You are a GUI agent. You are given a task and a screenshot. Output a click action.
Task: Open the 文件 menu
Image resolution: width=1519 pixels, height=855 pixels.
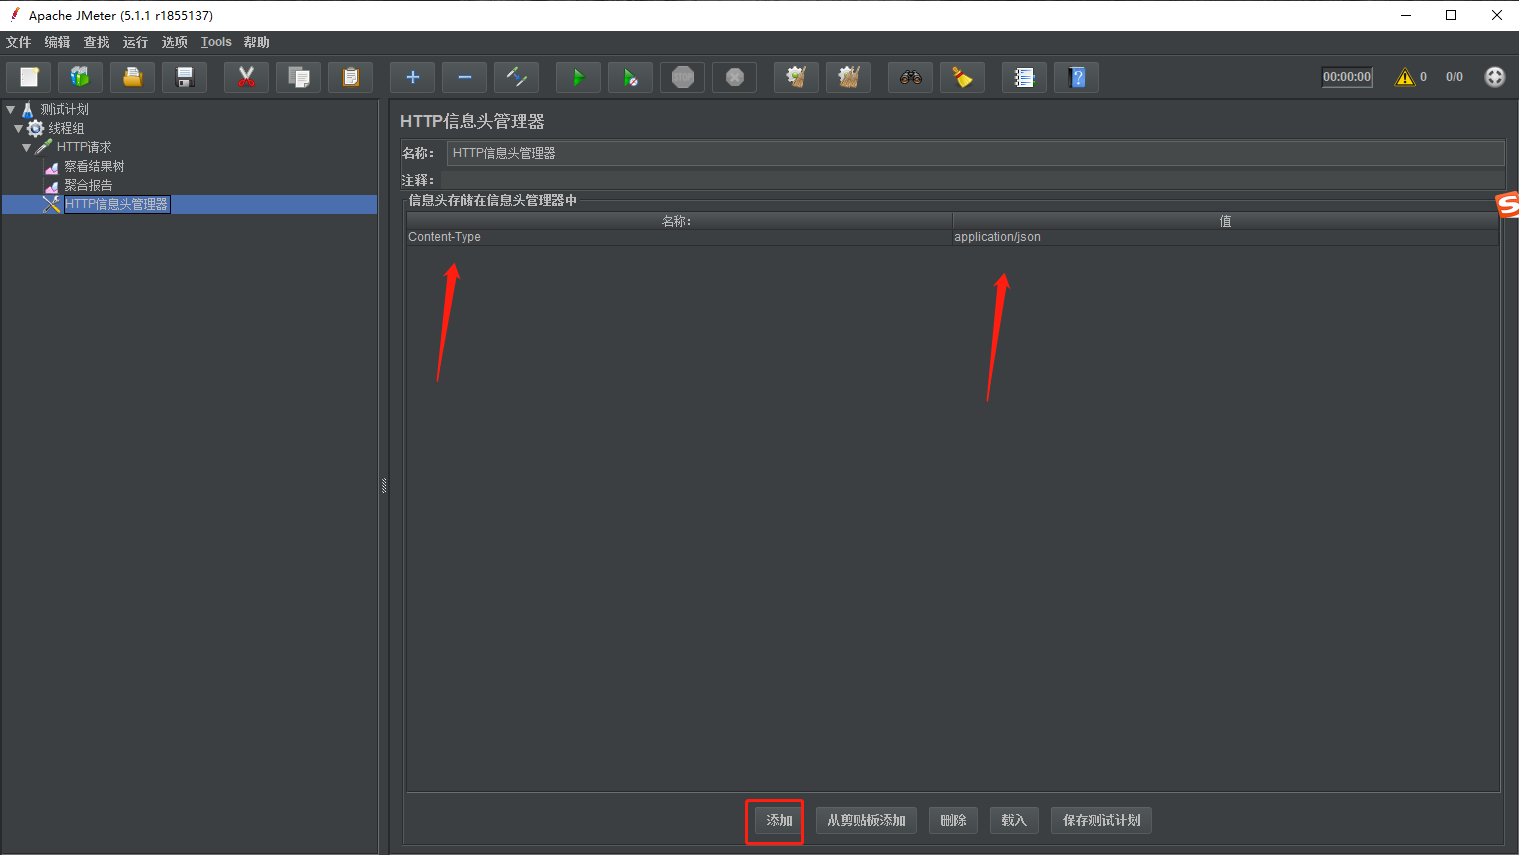coord(18,42)
